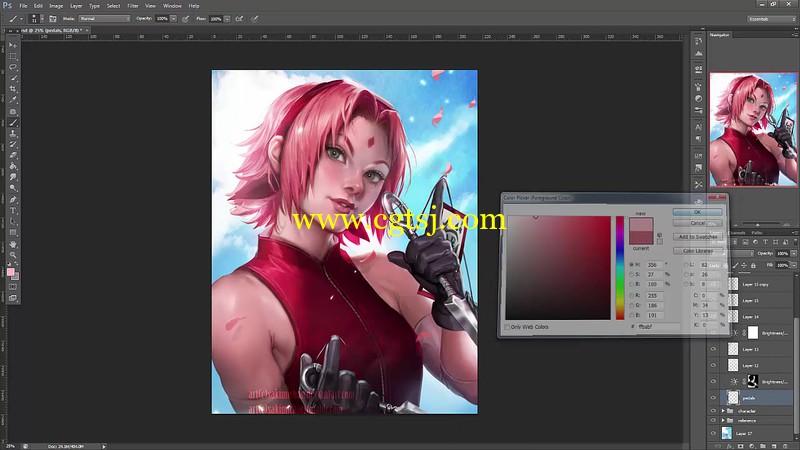Select the Lasso tool

click(x=13, y=67)
